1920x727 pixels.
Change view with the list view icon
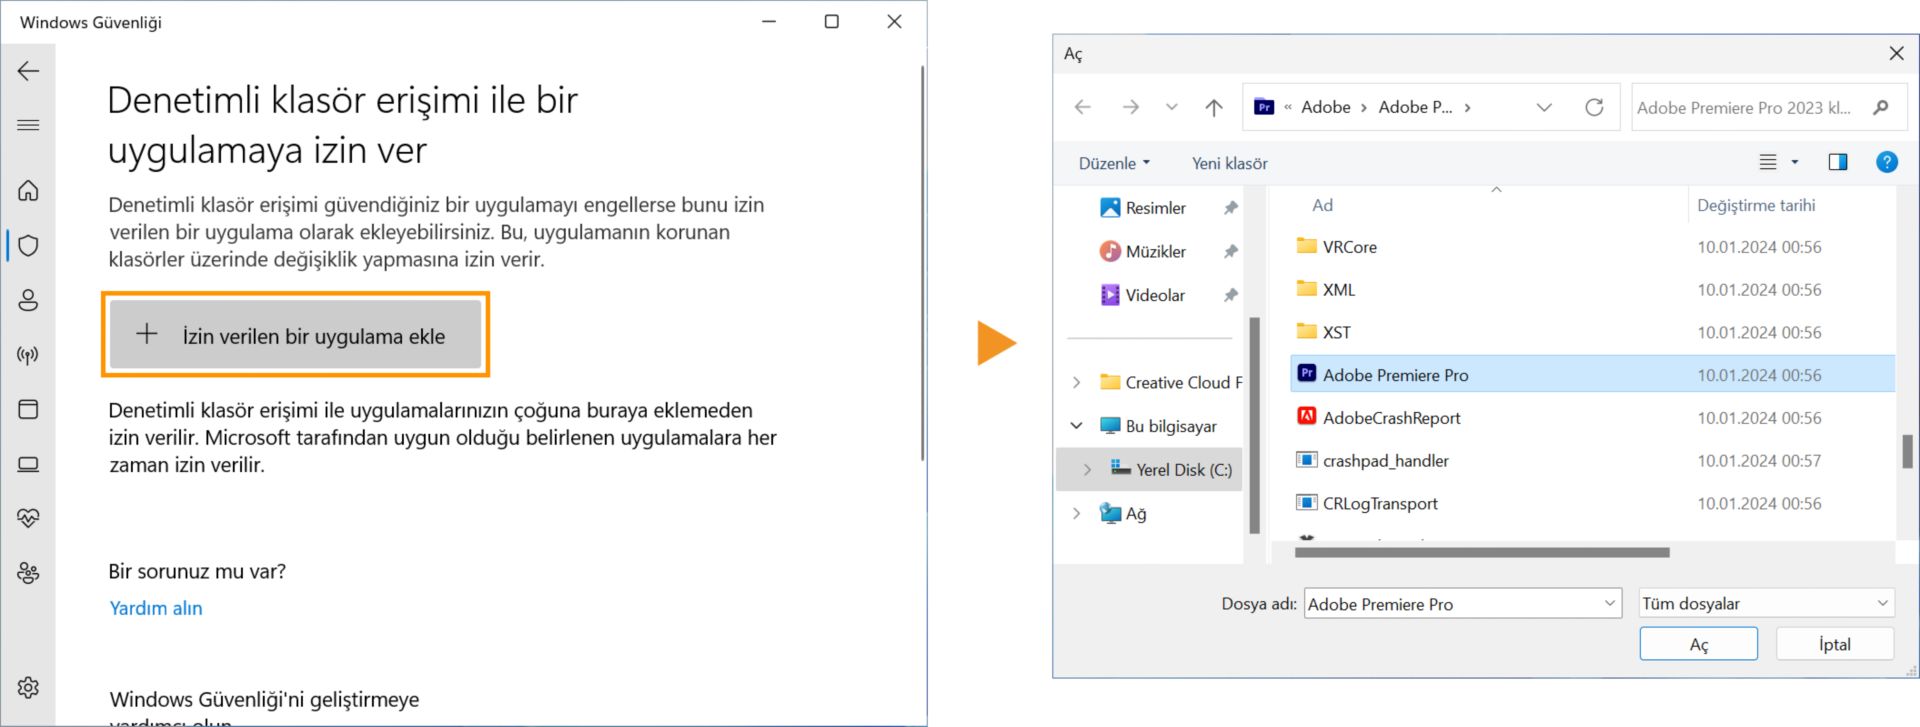[1768, 162]
